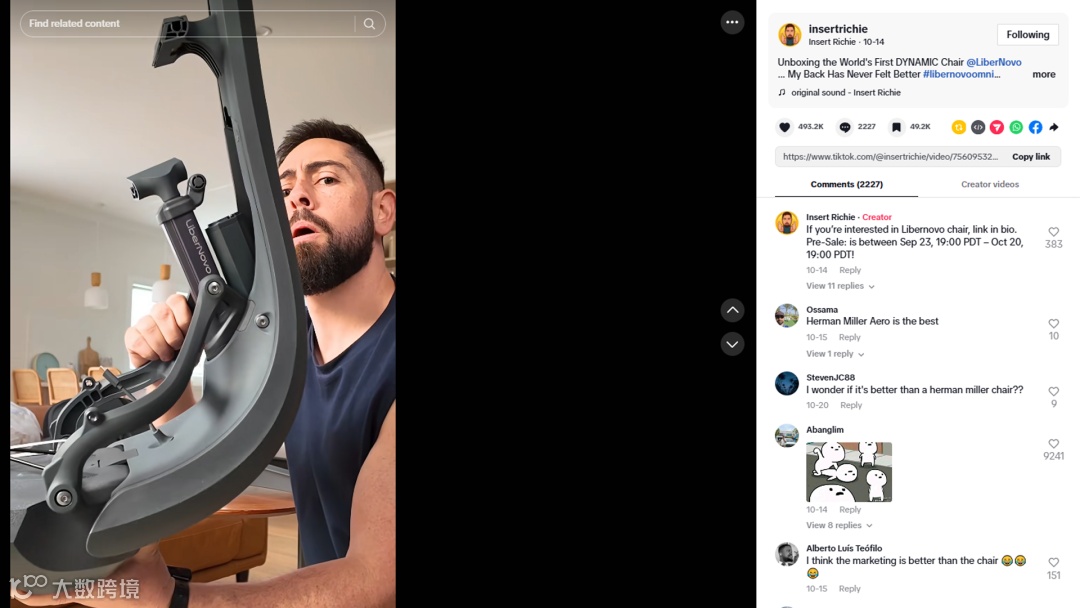
Task: Save video with bookmark icon
Action: [x=896, y=127]
